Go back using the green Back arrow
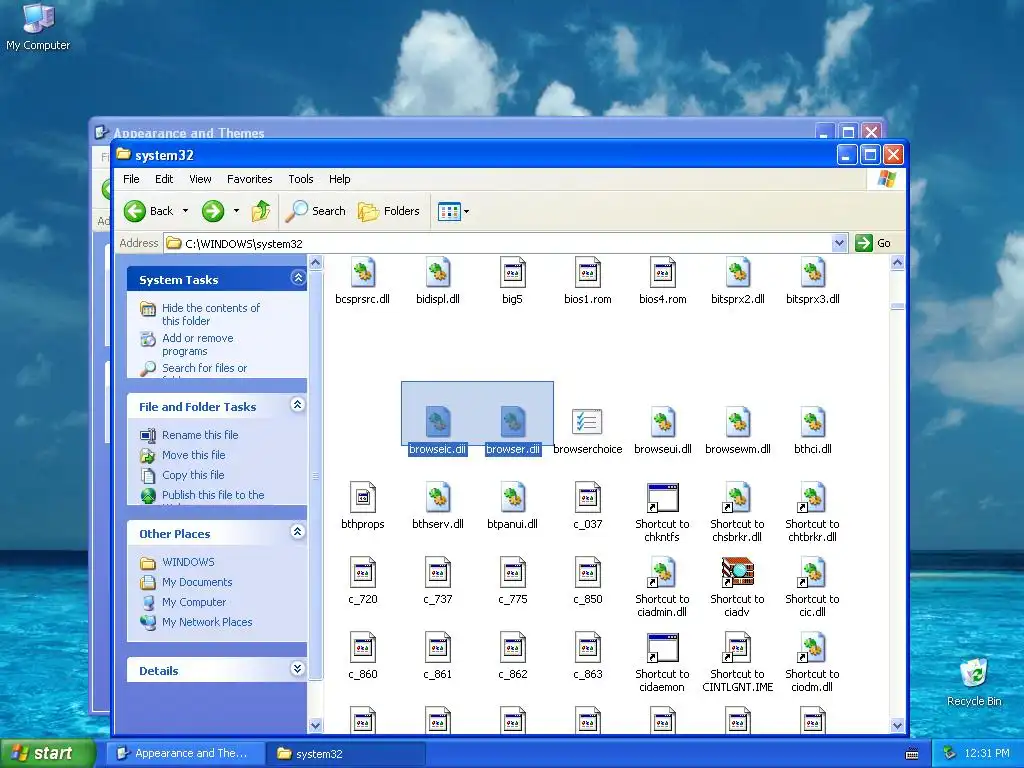Image resolution: width=1024 pixels, height=768 pixels. pos(135,211)
